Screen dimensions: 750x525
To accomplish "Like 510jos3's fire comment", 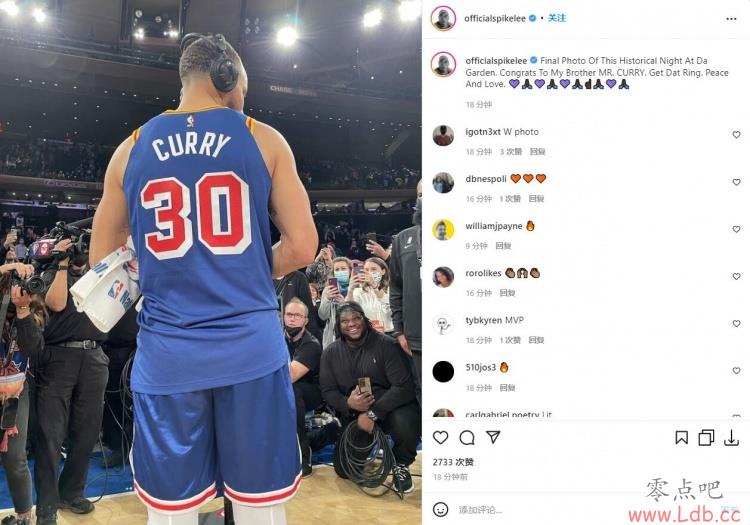I will pyautogui.click(x=736, y=371).
